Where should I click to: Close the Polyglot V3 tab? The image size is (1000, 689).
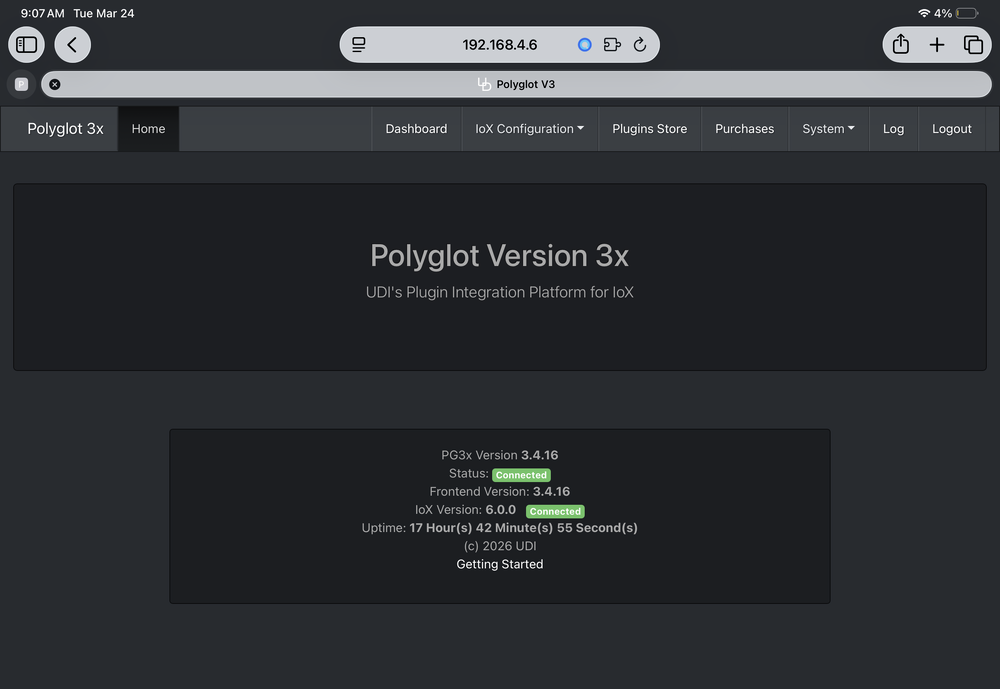(x=55, y=84)
